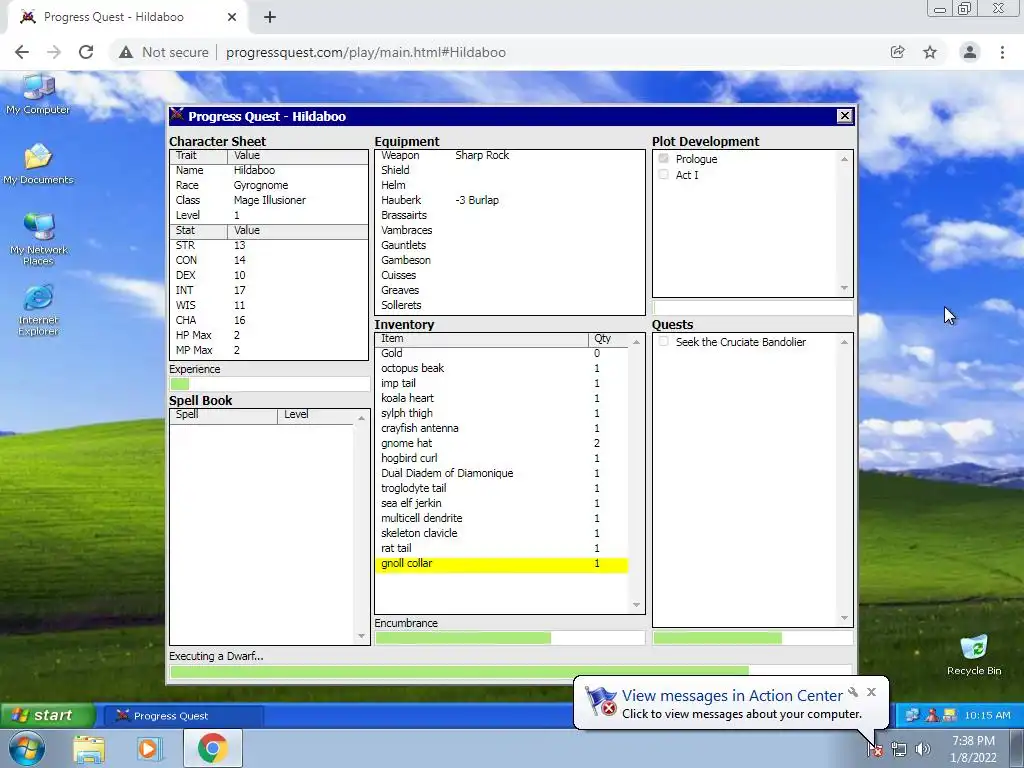Click Inventory list scroll down arrow

pos(637,605)
